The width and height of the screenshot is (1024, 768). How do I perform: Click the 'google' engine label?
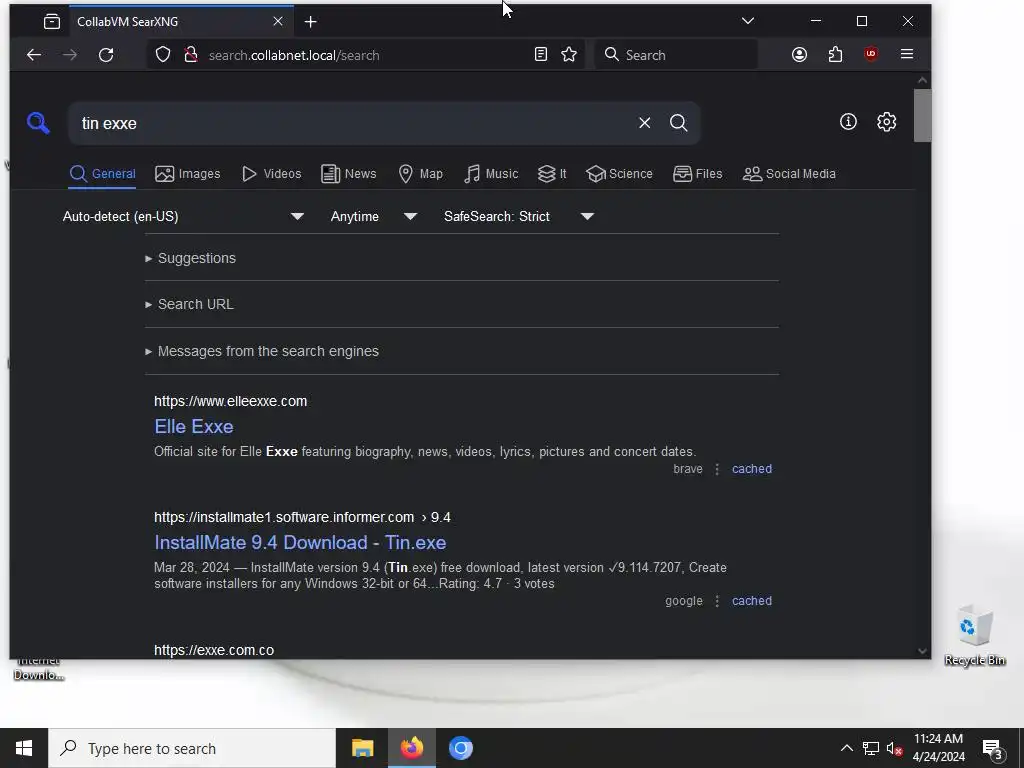click(x=684, y=601)
